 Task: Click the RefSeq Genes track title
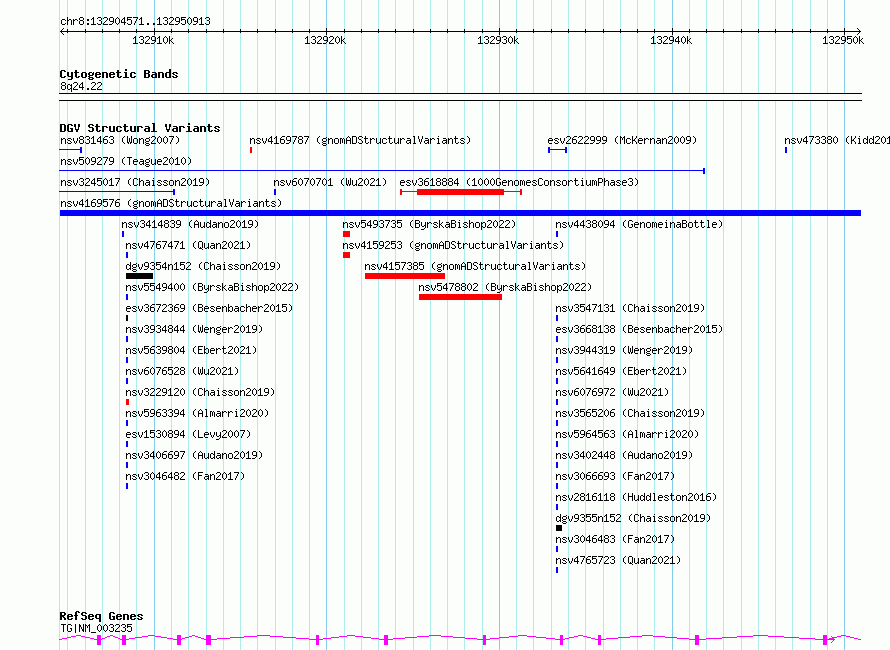(101, 617)
